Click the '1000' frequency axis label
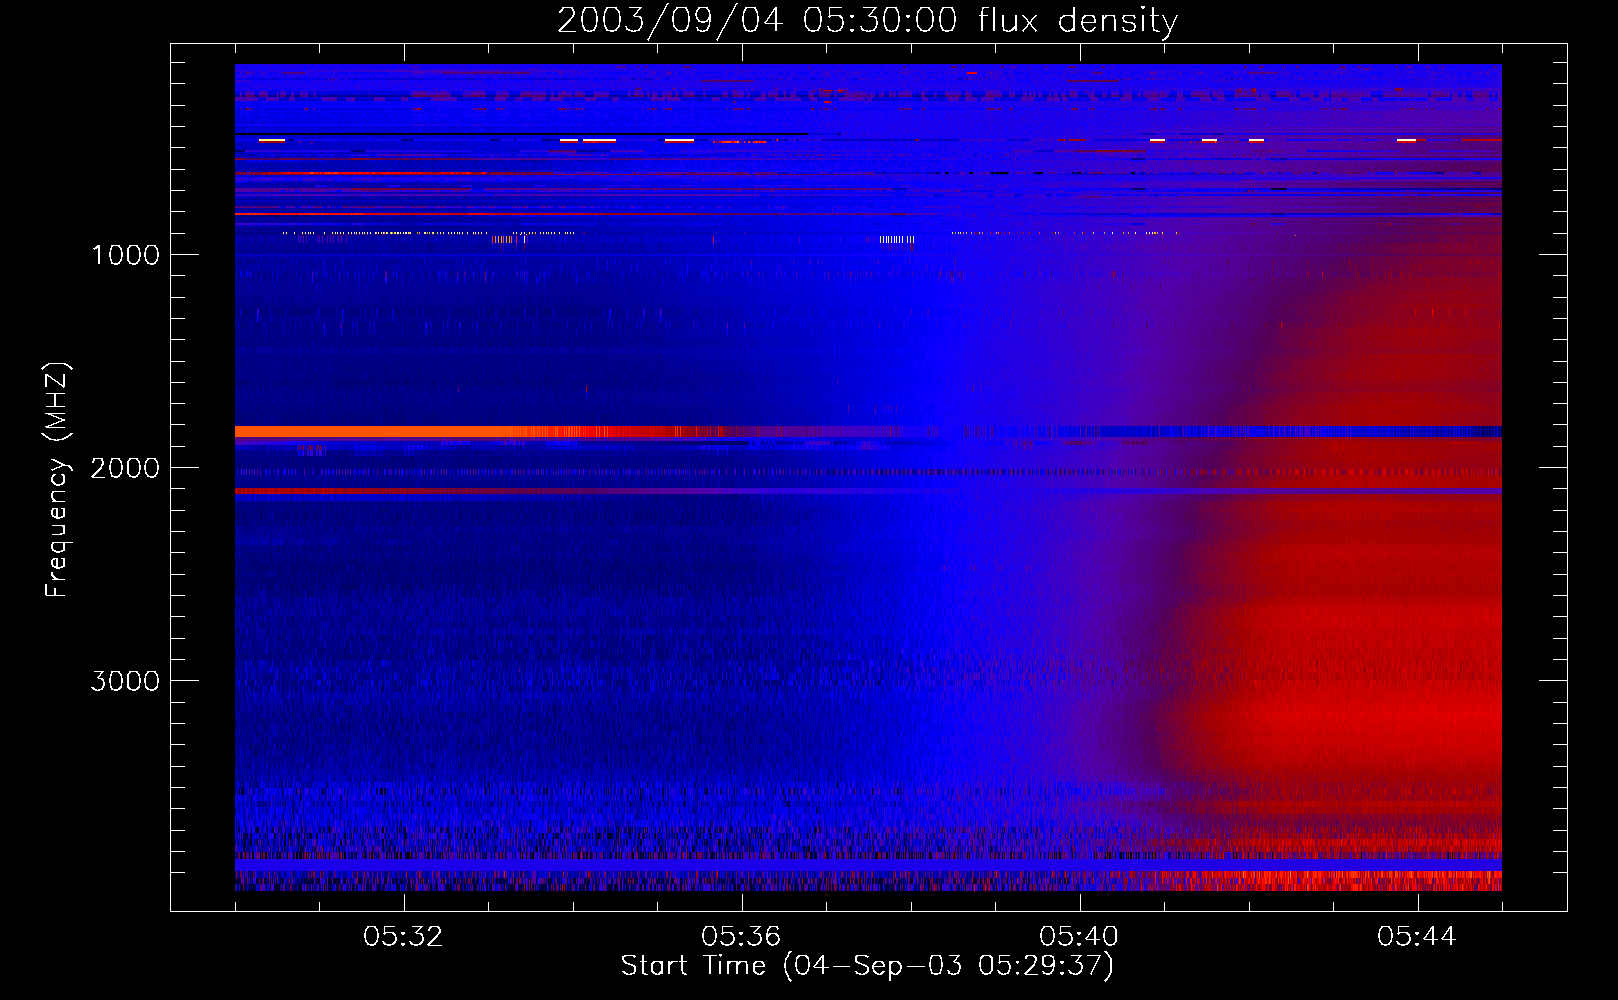The width and height of the screenshot is (1618, 1000). (x=125, y=255)
